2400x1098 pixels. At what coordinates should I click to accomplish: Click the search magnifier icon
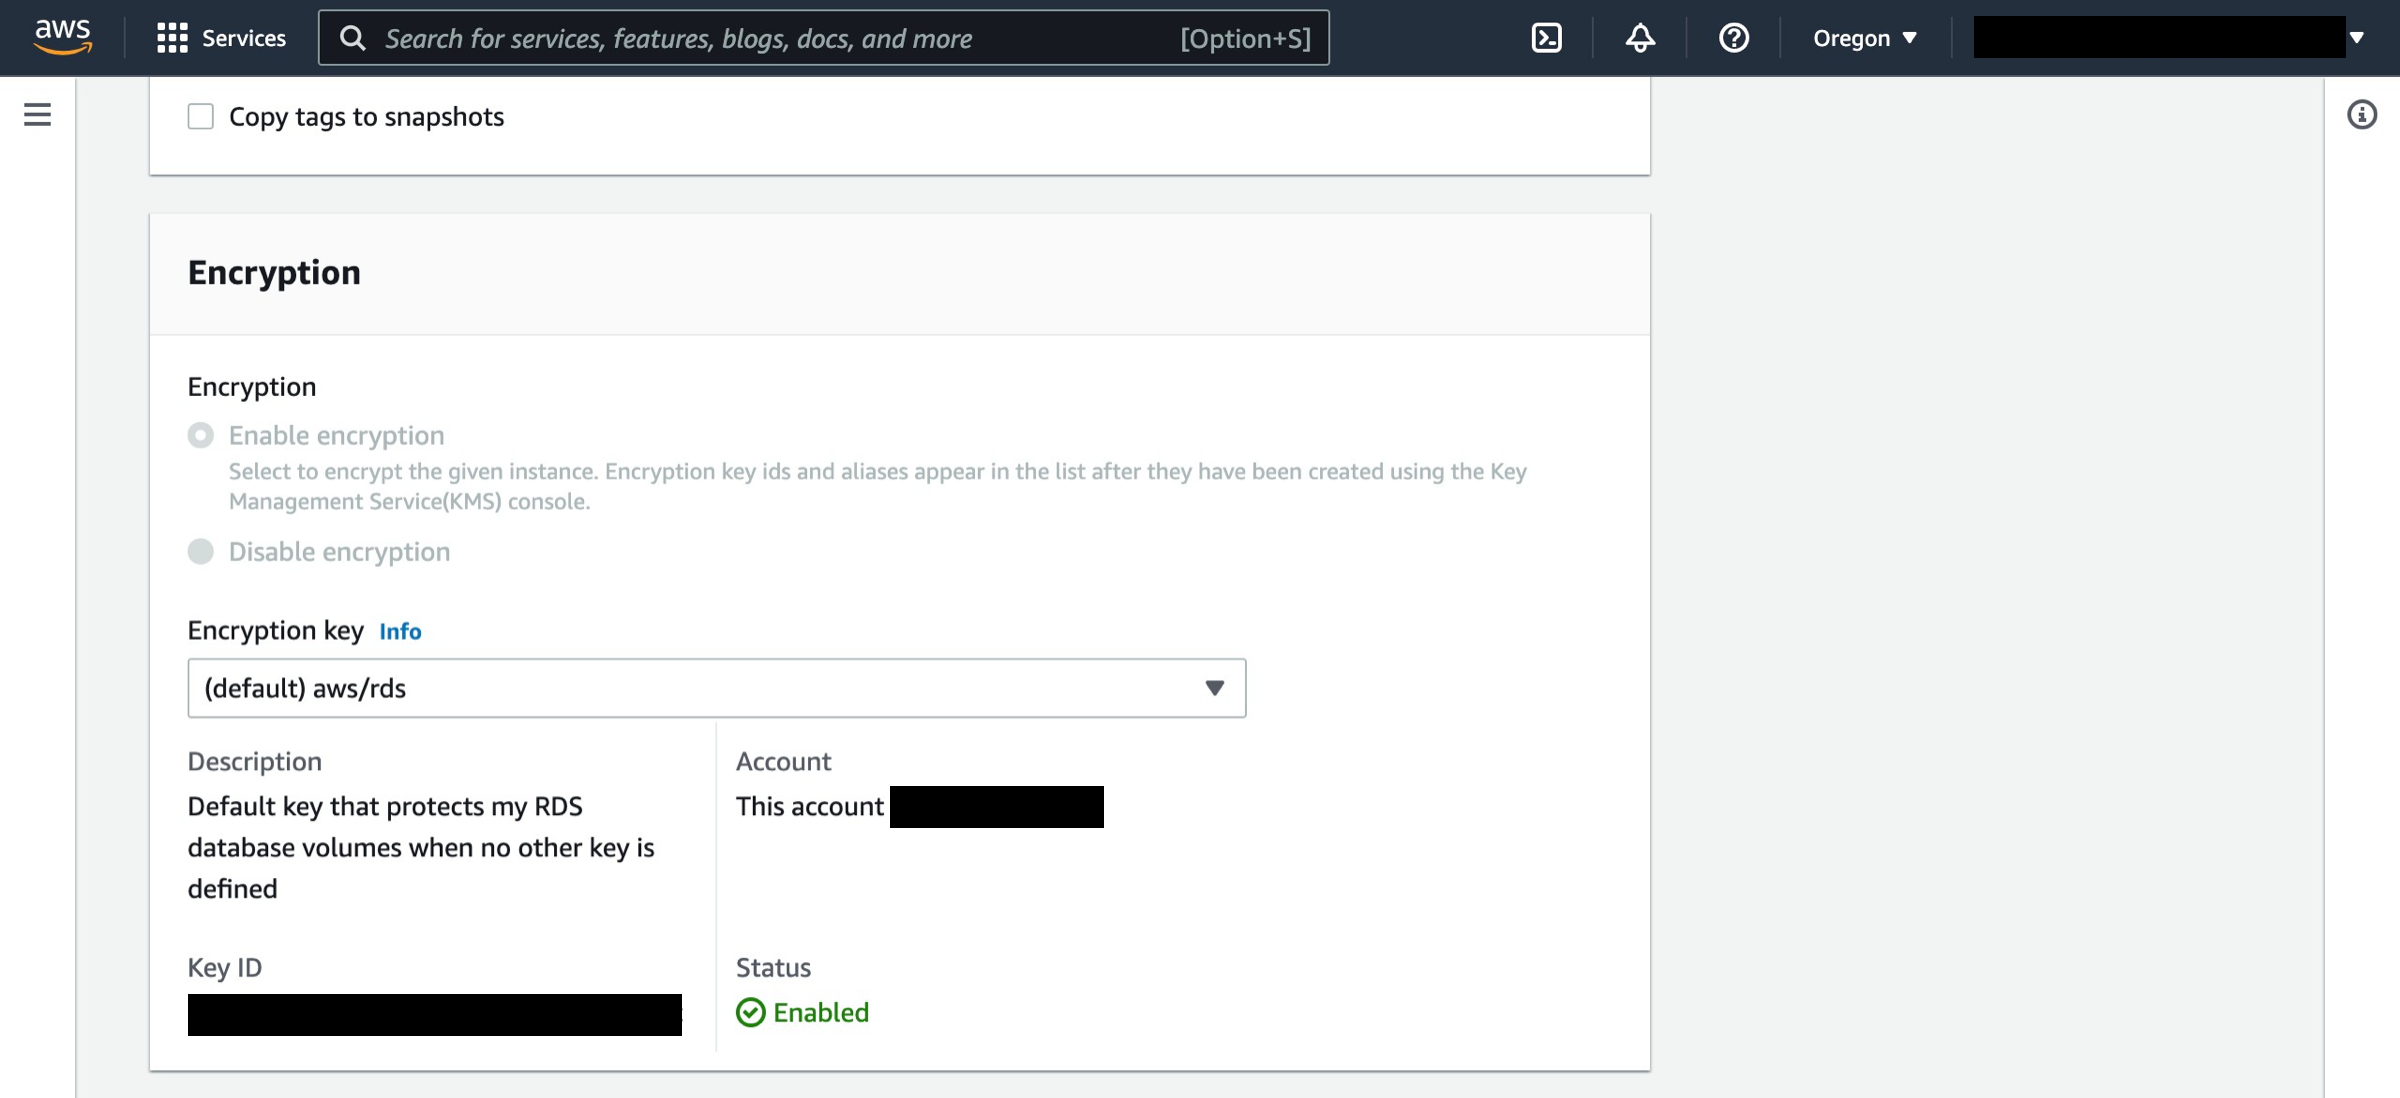click(x=353, y=38)
